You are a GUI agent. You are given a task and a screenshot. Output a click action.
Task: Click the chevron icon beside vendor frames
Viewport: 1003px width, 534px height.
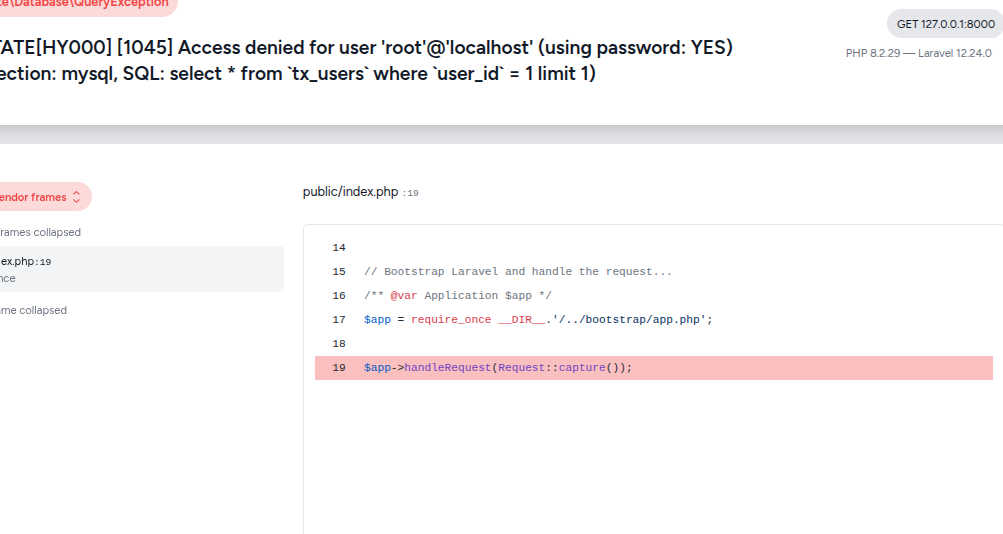point(77,198)
